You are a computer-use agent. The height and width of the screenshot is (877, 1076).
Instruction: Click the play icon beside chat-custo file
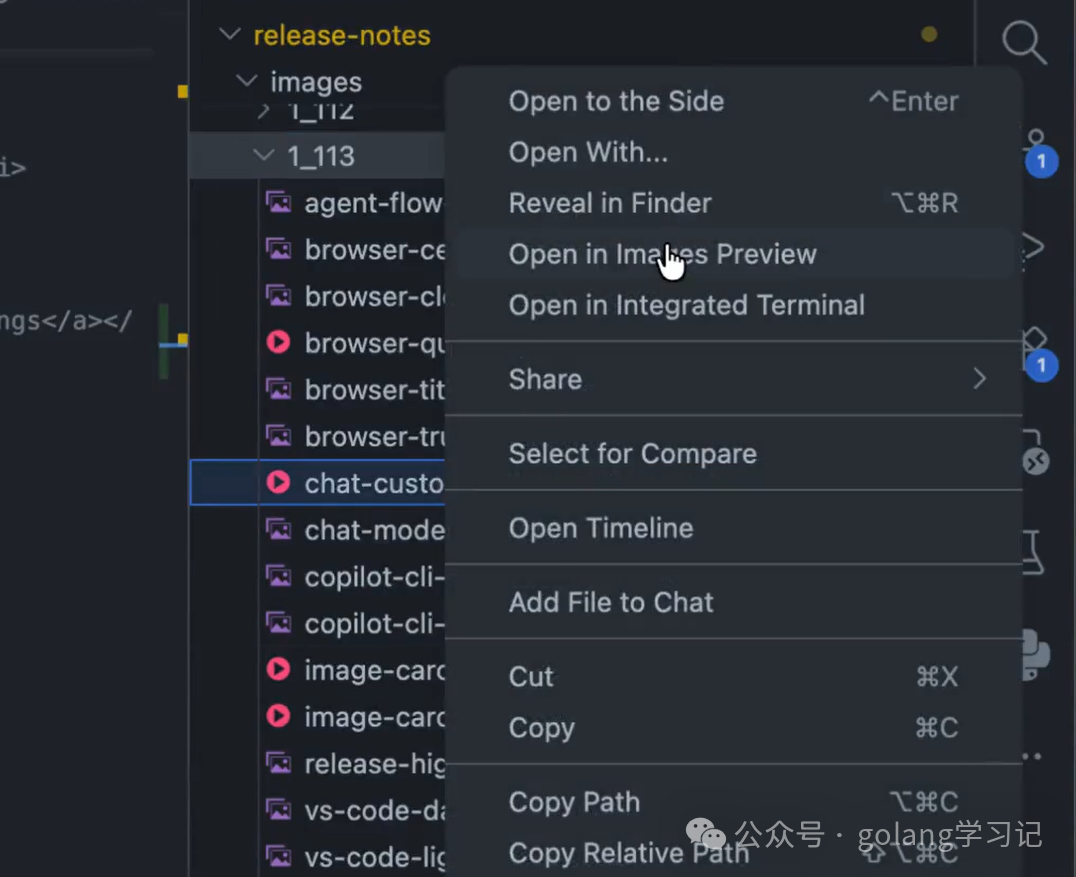click(x=278, y=482)
